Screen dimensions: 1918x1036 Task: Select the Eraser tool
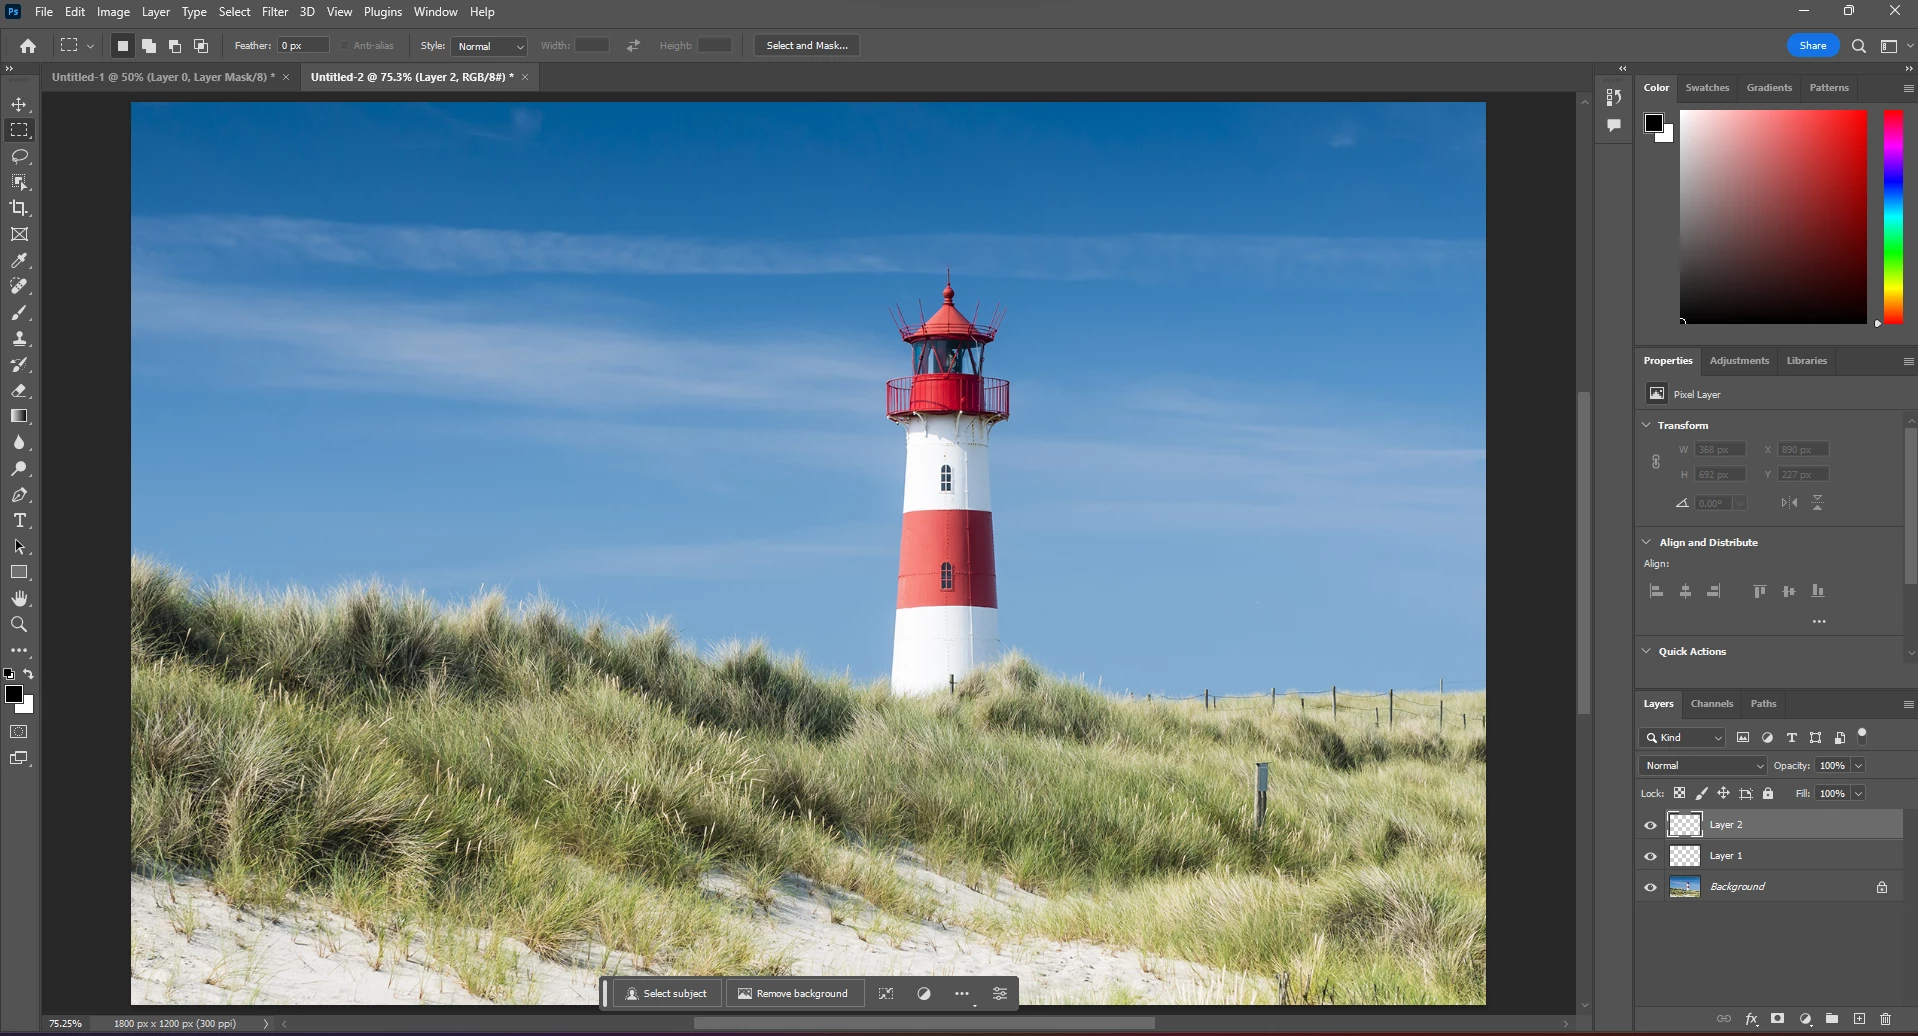click(19, 390)
